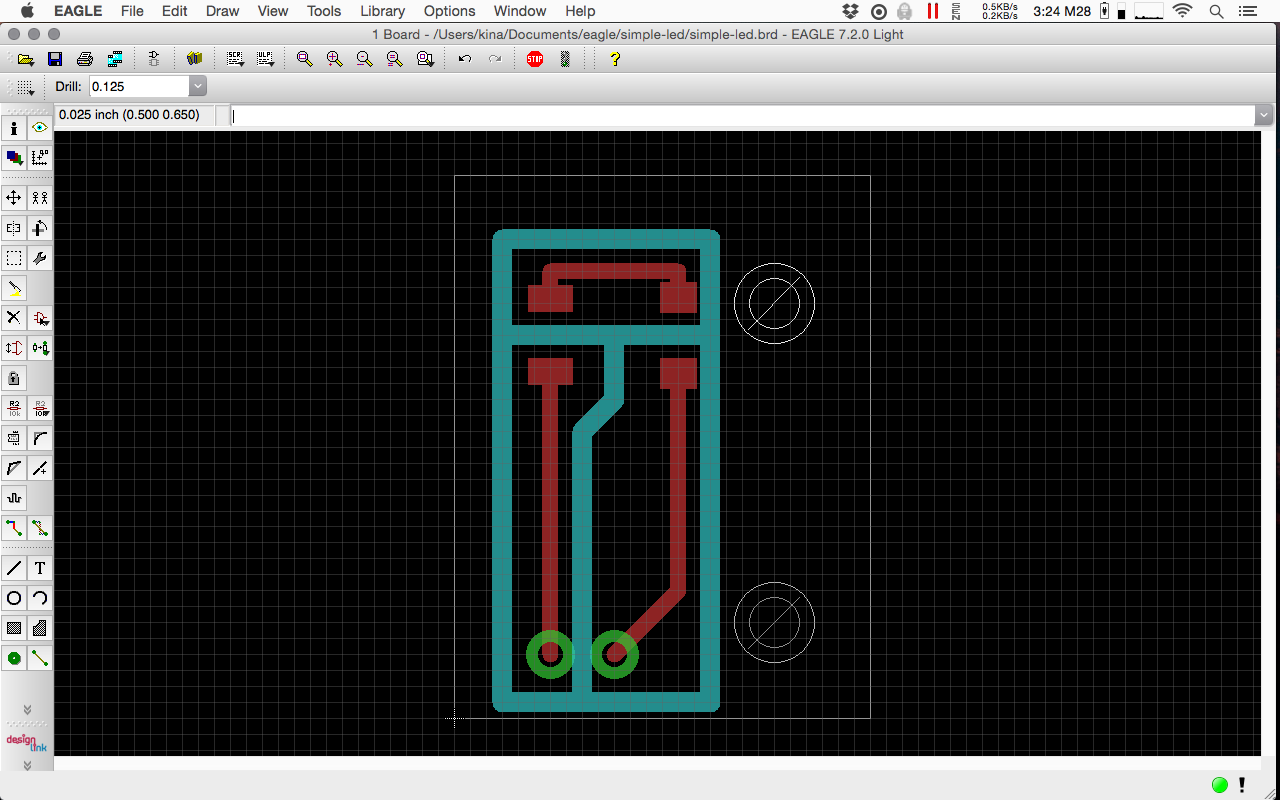Click the Open file toolbar icon
This screenshot has width=1280, height=800.
point(25,59)
